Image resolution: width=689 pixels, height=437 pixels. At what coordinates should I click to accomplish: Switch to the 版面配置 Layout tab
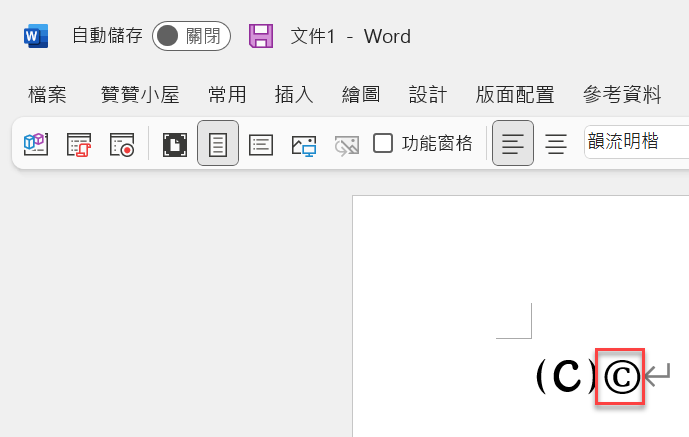tap(515, 94)
